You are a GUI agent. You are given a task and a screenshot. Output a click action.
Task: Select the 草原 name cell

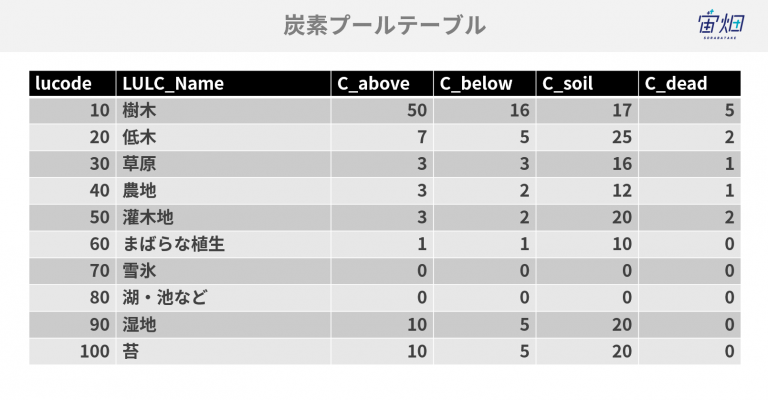223,164
